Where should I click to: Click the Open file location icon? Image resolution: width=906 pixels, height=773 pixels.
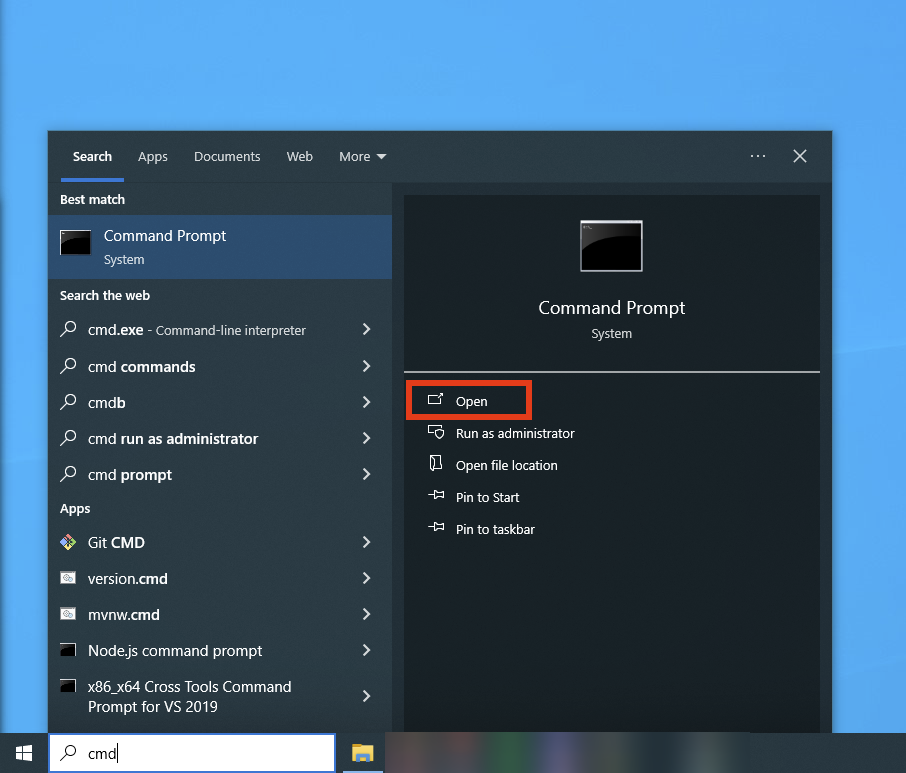[x=435, y=465]
